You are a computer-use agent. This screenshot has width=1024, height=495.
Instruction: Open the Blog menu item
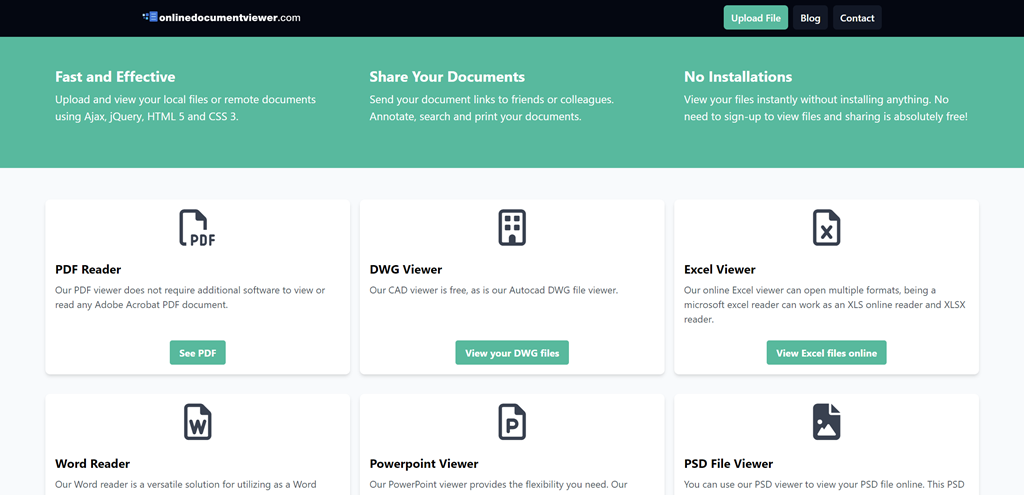coord(810,18)
